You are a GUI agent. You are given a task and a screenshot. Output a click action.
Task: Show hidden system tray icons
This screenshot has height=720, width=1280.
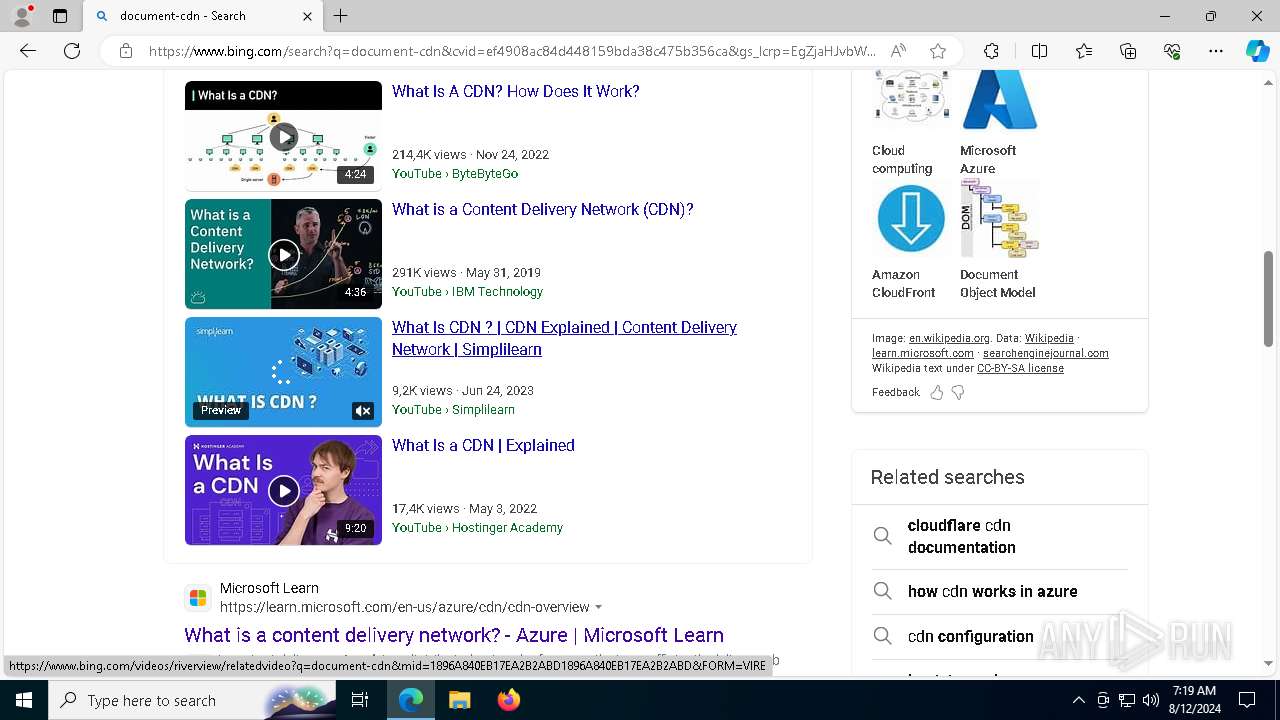click(x=1078, y=700)
